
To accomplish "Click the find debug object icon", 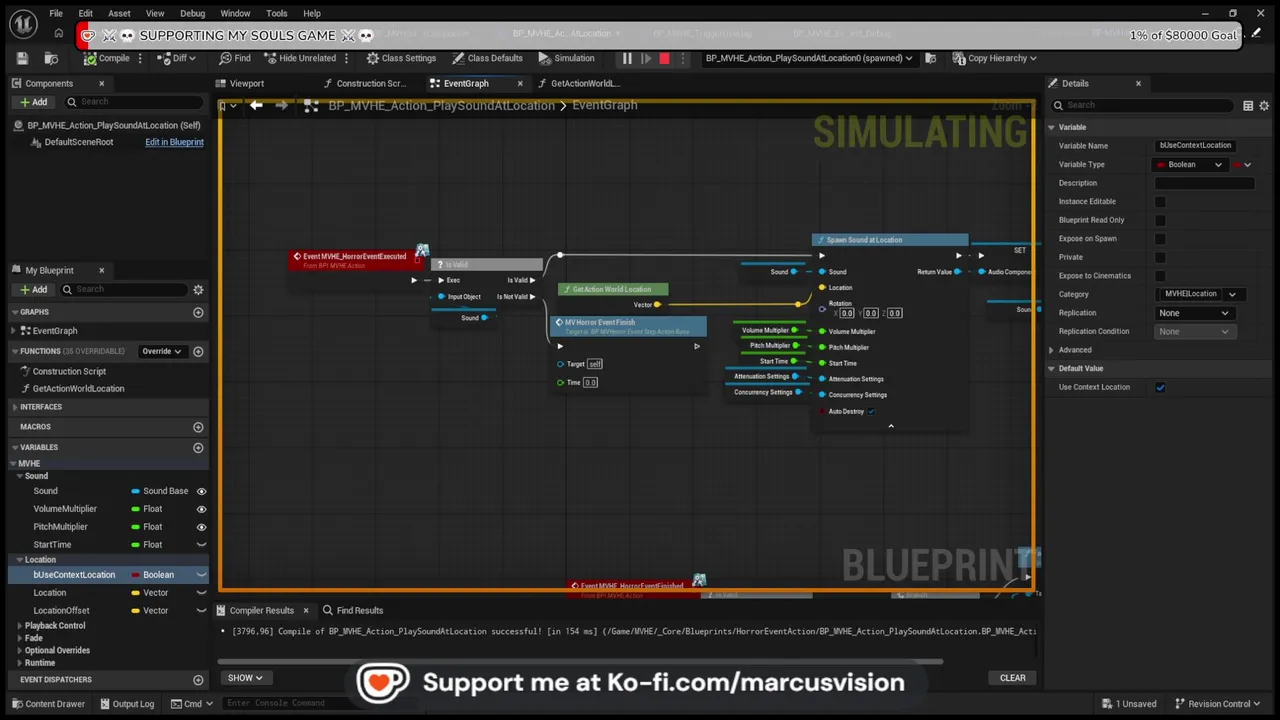I will (930, 58).
